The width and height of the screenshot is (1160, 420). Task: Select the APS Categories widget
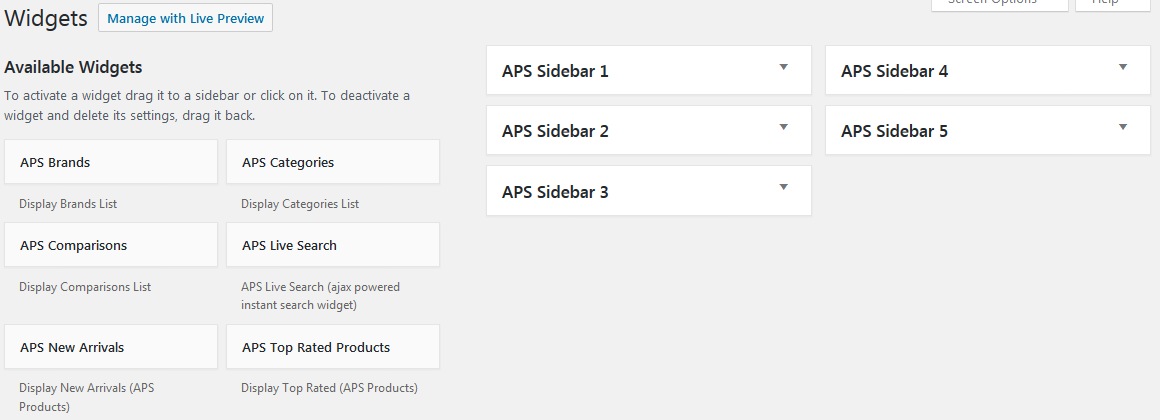[x=333, y=162]
